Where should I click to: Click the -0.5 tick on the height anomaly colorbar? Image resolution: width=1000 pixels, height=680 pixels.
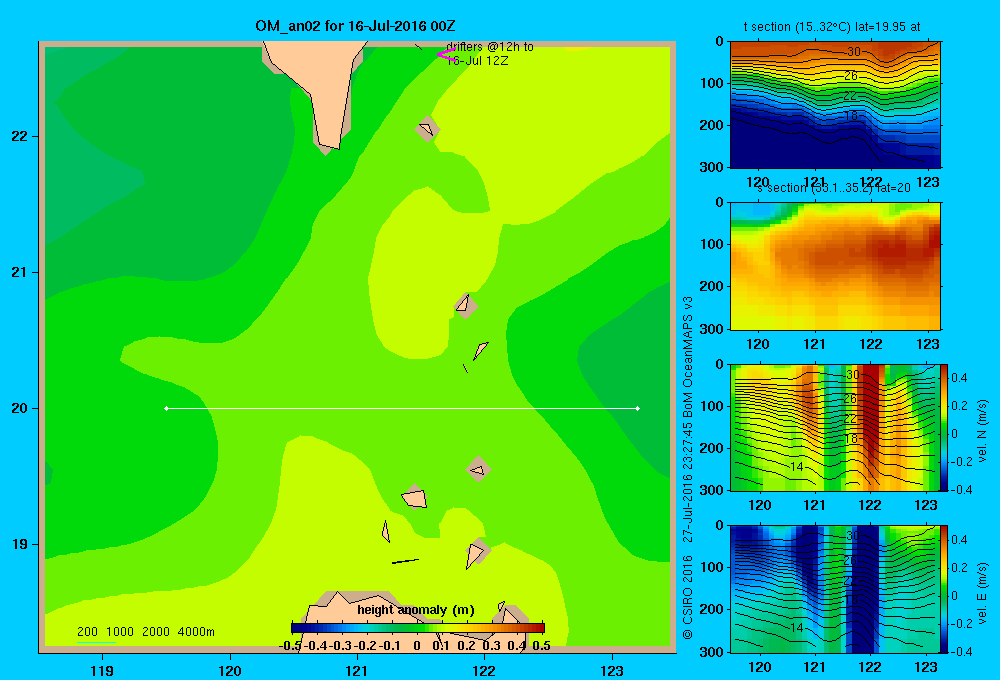[x=290, y=646]
